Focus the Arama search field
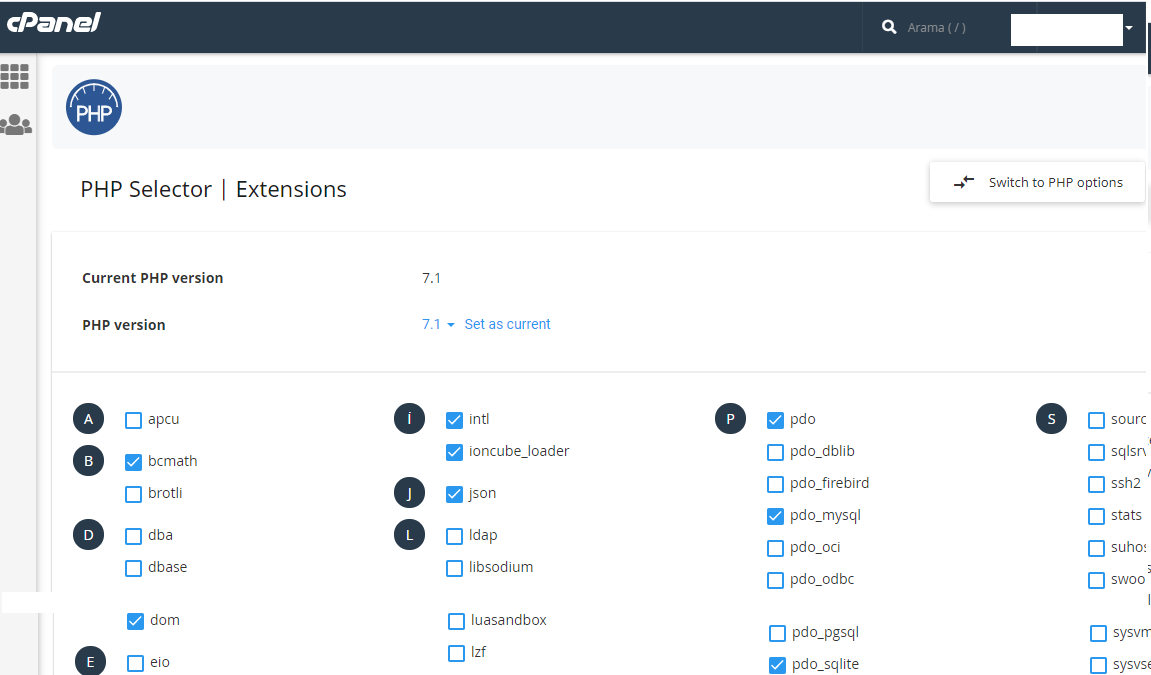 pyautogui.click(x=937, y=27)
